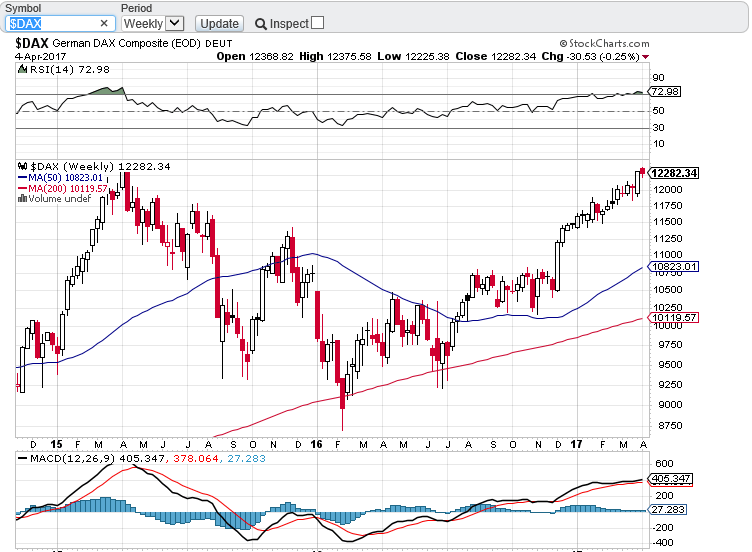This screenshot has width=752, height=552.
Task: Click the RSI(14) indicator icon
Action: tap(22, 70)
